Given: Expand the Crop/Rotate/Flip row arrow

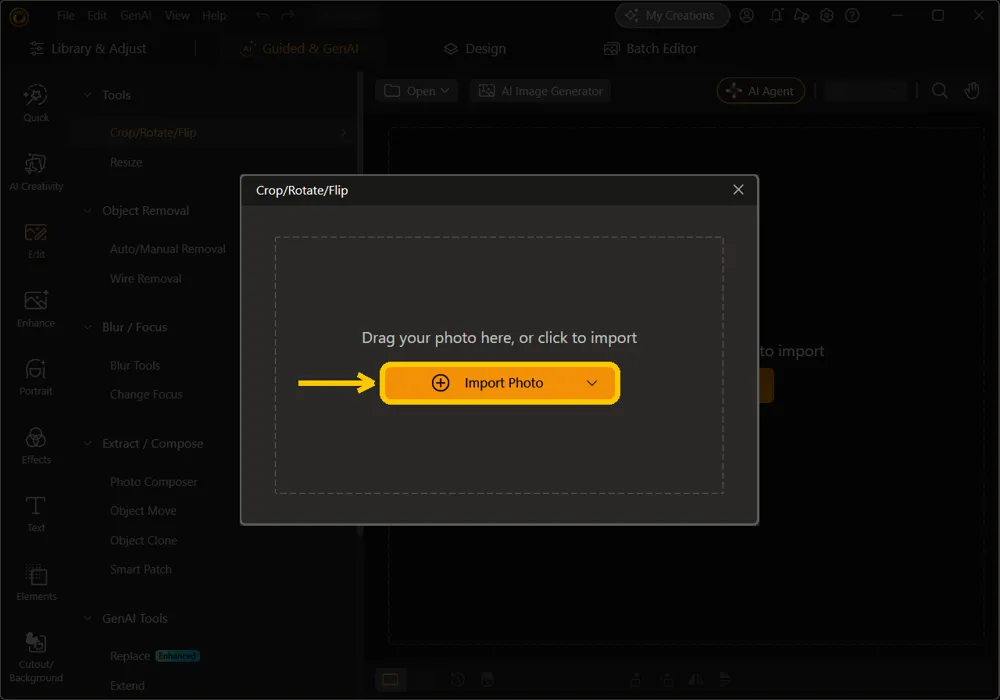Looking at the screenshot, I should [343, 133].
